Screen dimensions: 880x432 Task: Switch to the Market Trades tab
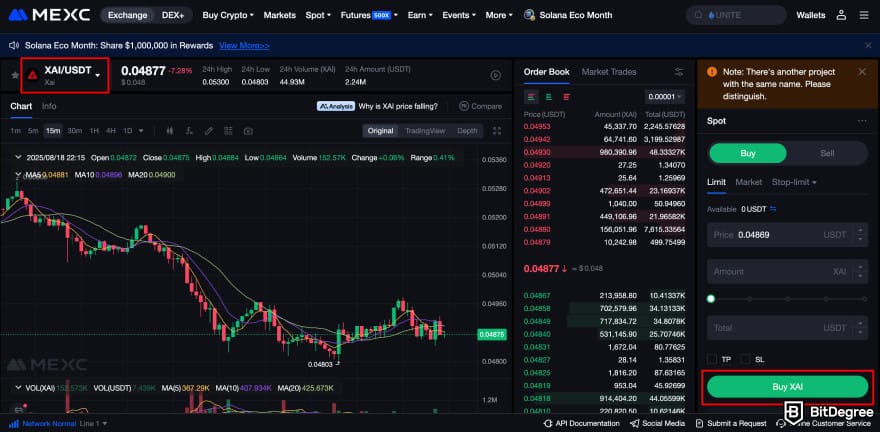[x=608, y=72]
